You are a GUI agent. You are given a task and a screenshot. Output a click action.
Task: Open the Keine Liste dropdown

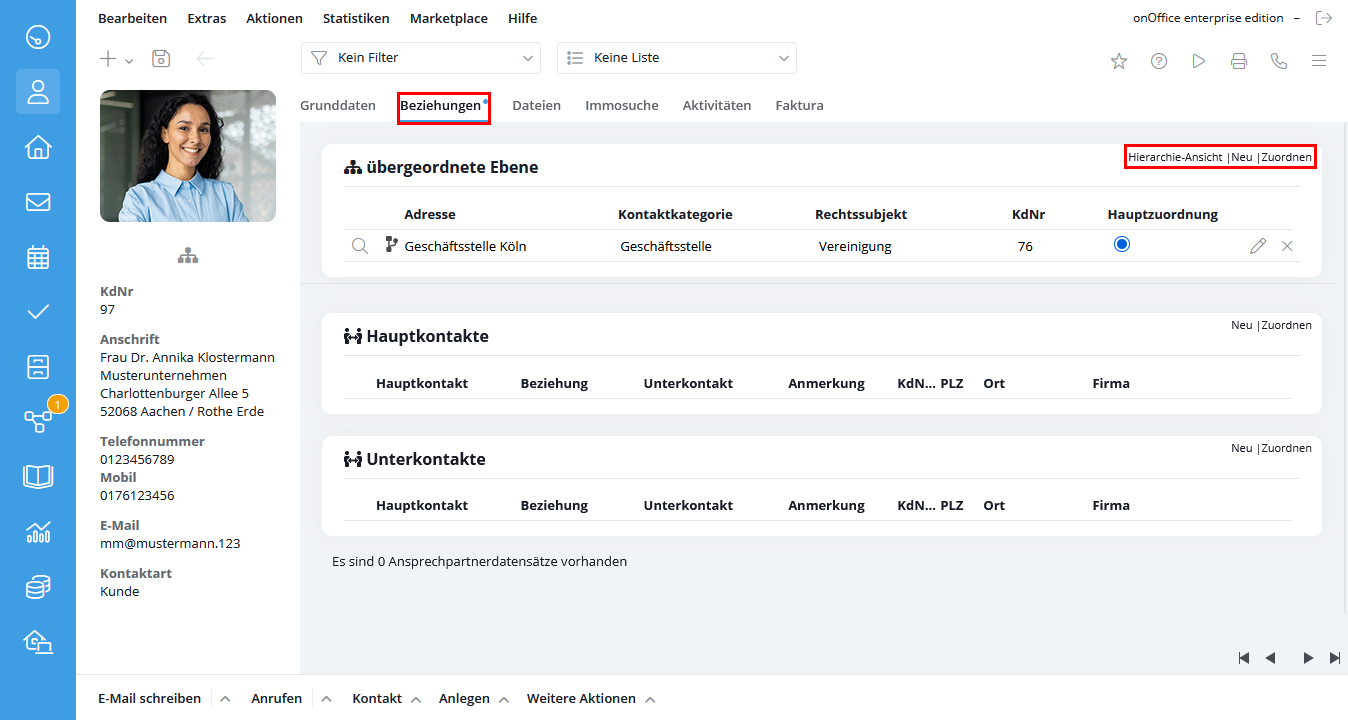[676, 58]
